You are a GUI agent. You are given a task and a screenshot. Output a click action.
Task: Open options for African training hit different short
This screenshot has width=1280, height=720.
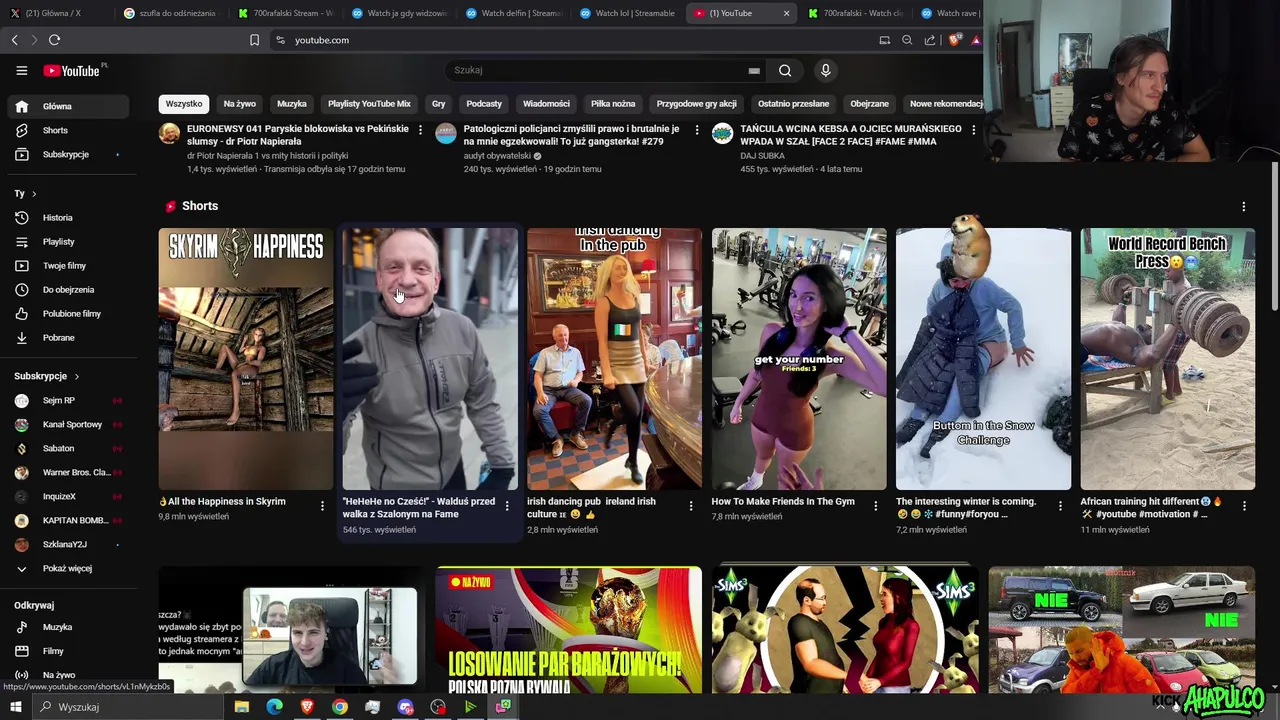tap(1244, 506)
